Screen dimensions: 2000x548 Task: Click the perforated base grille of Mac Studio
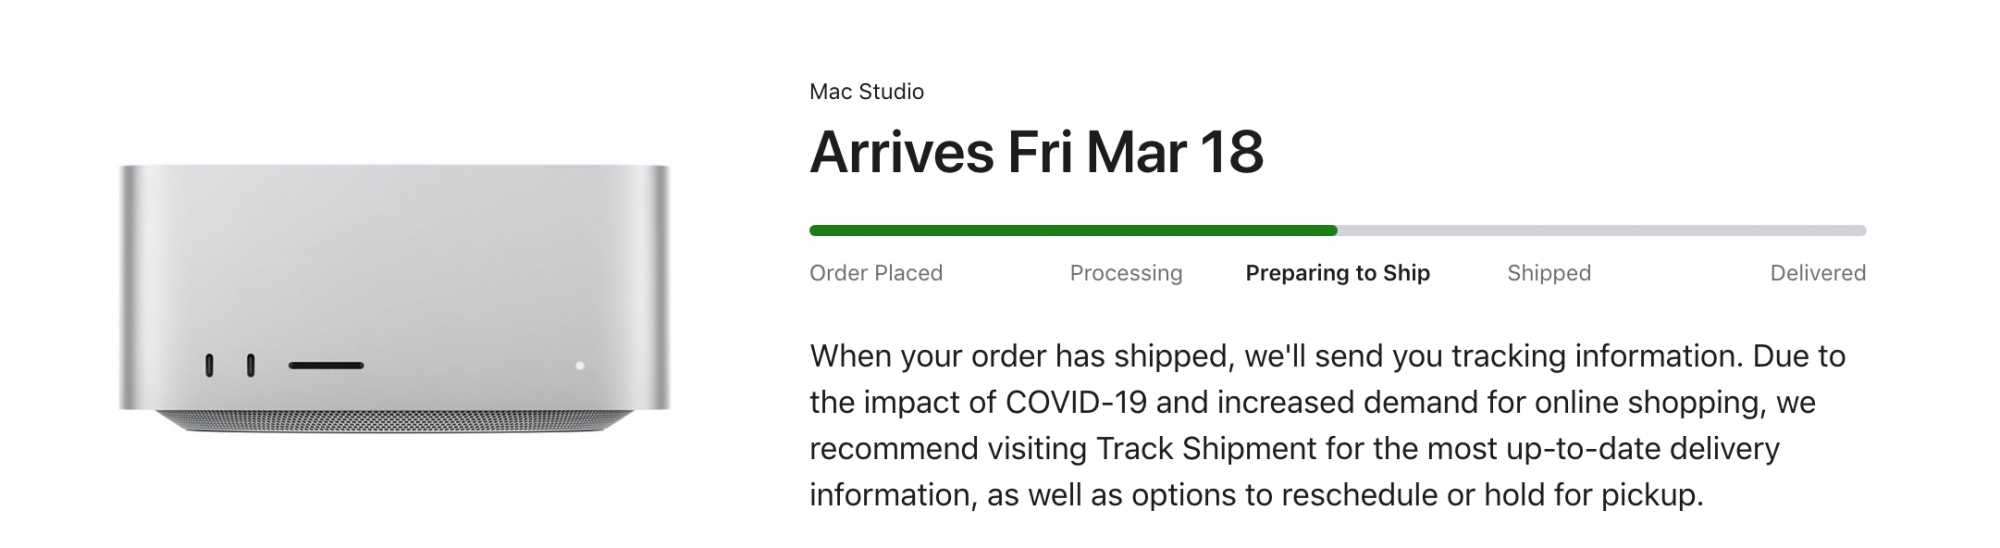(394, 421)
